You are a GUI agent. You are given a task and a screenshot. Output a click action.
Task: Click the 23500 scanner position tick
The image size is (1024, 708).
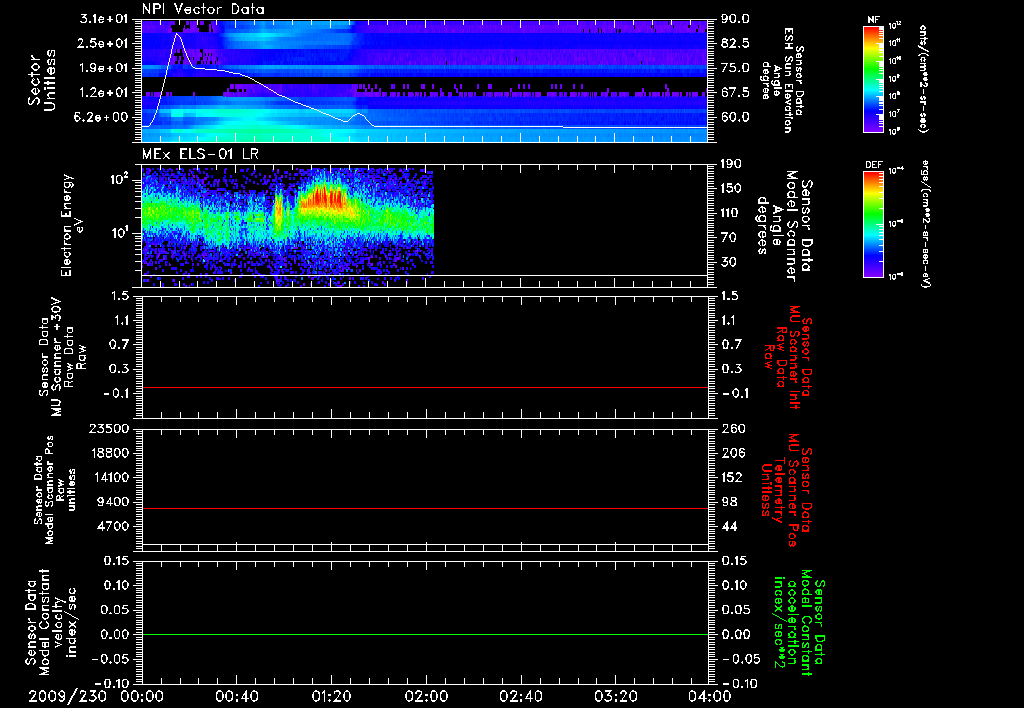[x=110, y=428]
